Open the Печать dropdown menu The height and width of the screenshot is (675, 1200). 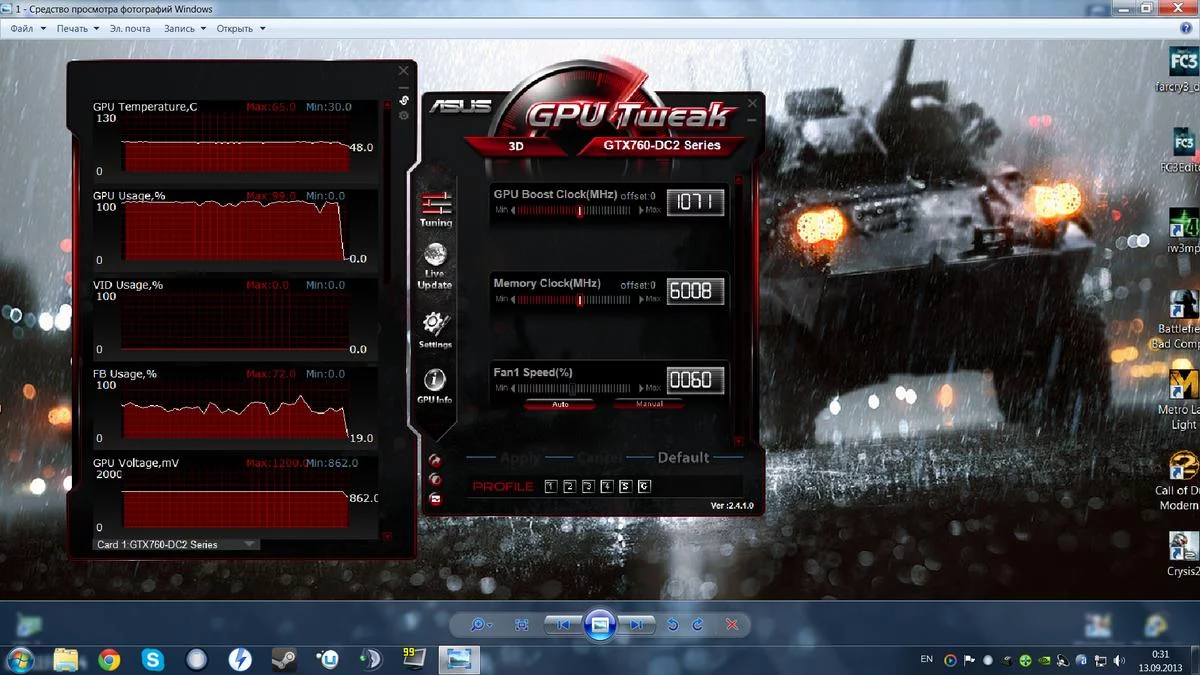pyautogui.click(x=77, y=29)
